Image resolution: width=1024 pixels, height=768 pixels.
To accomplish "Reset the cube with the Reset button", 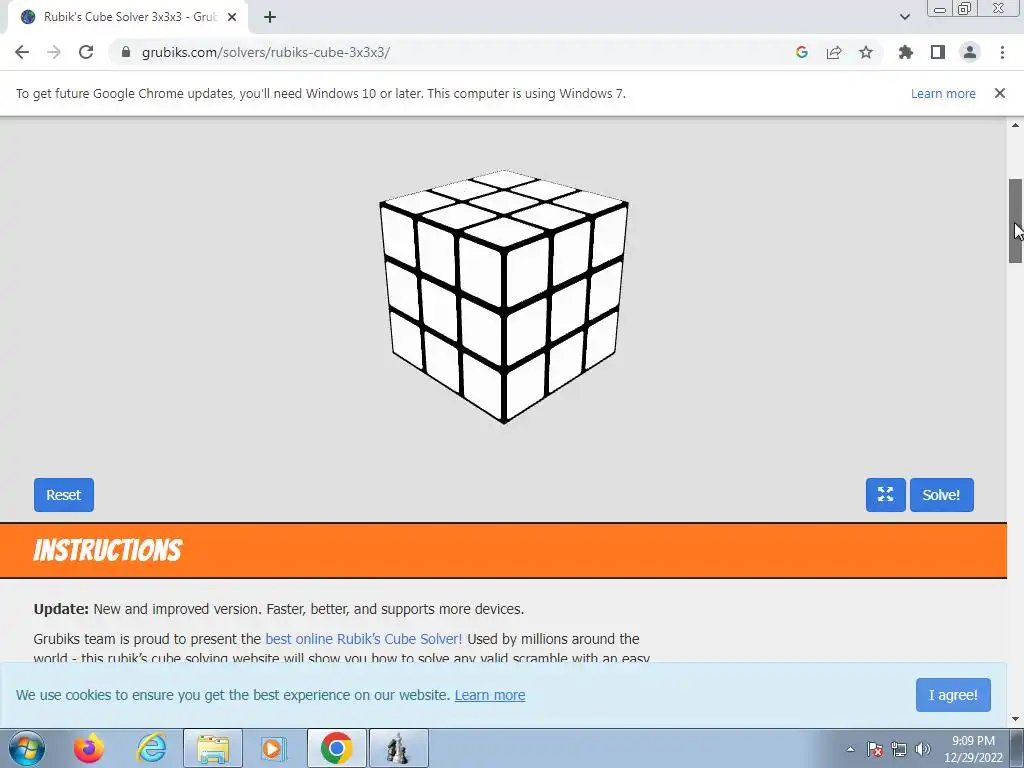I will tap(64, 495).
